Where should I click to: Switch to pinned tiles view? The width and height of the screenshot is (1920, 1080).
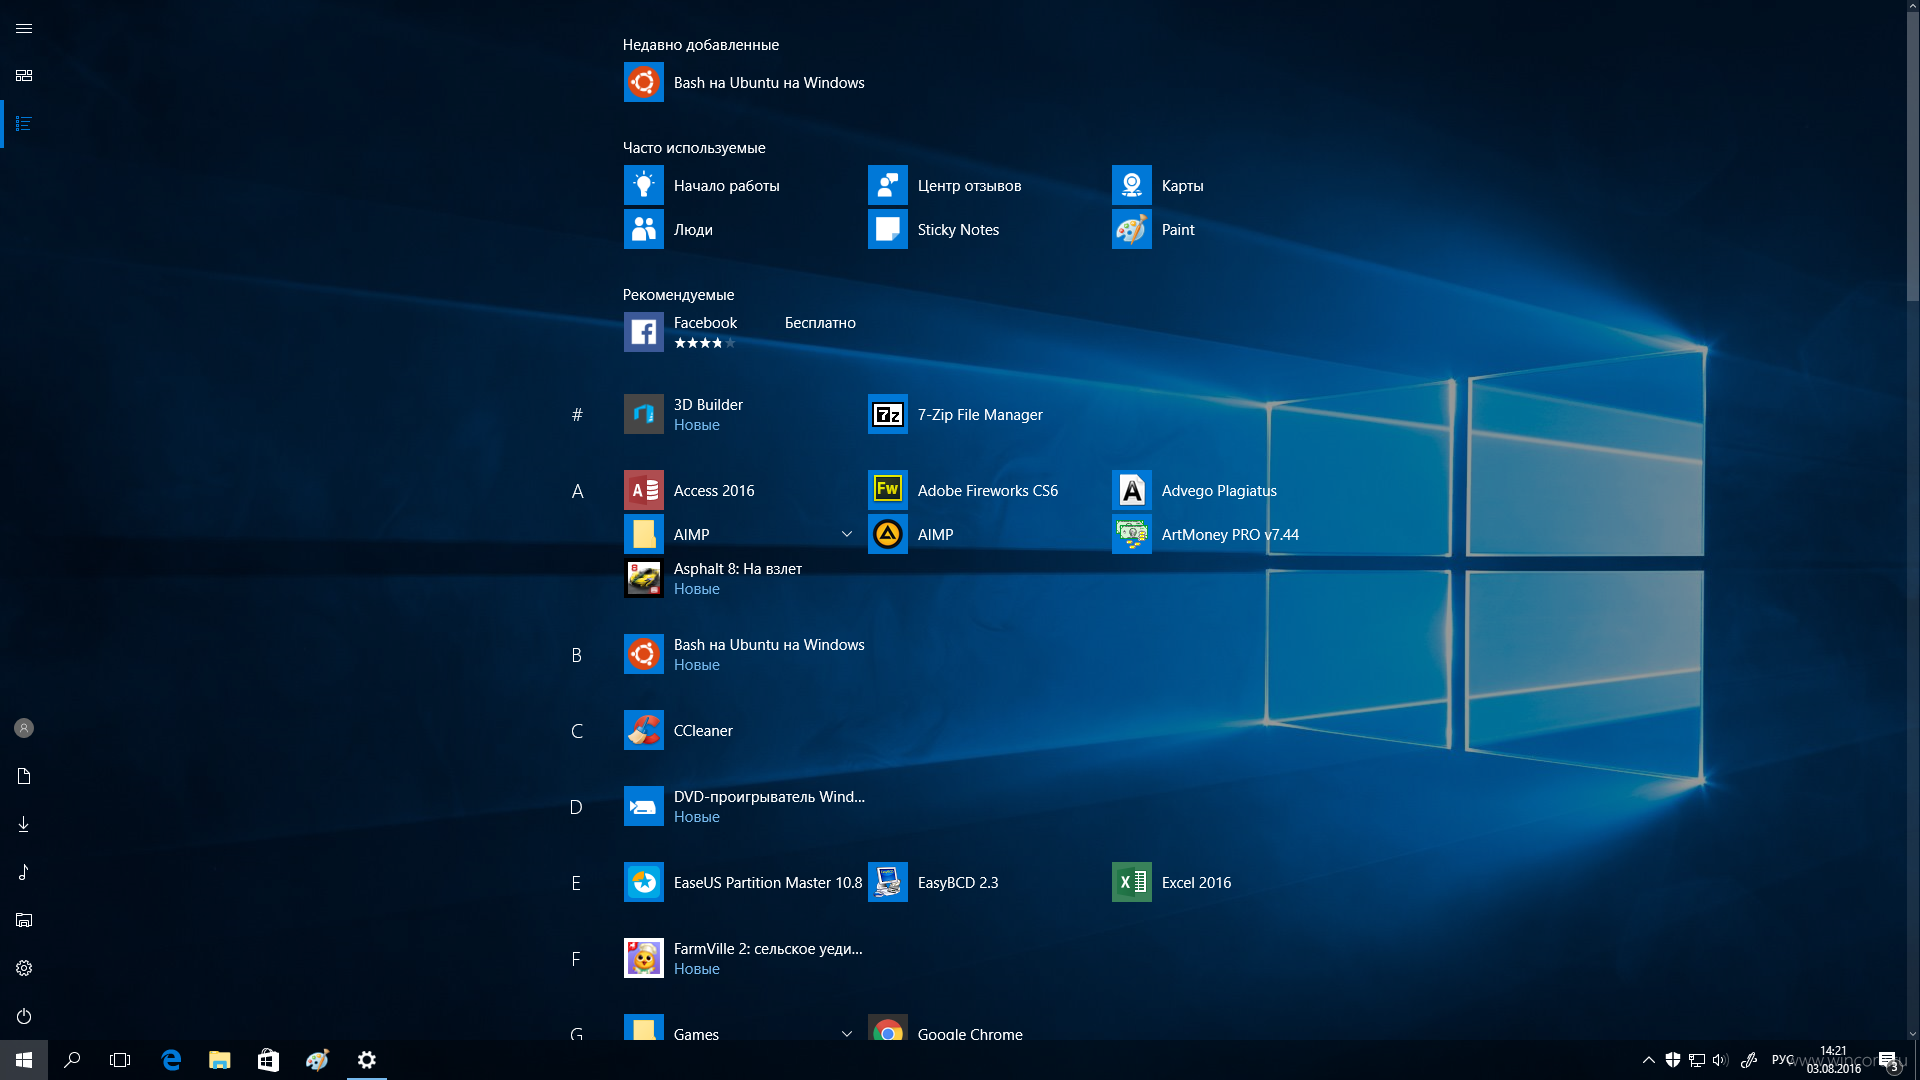pos(24,76)
